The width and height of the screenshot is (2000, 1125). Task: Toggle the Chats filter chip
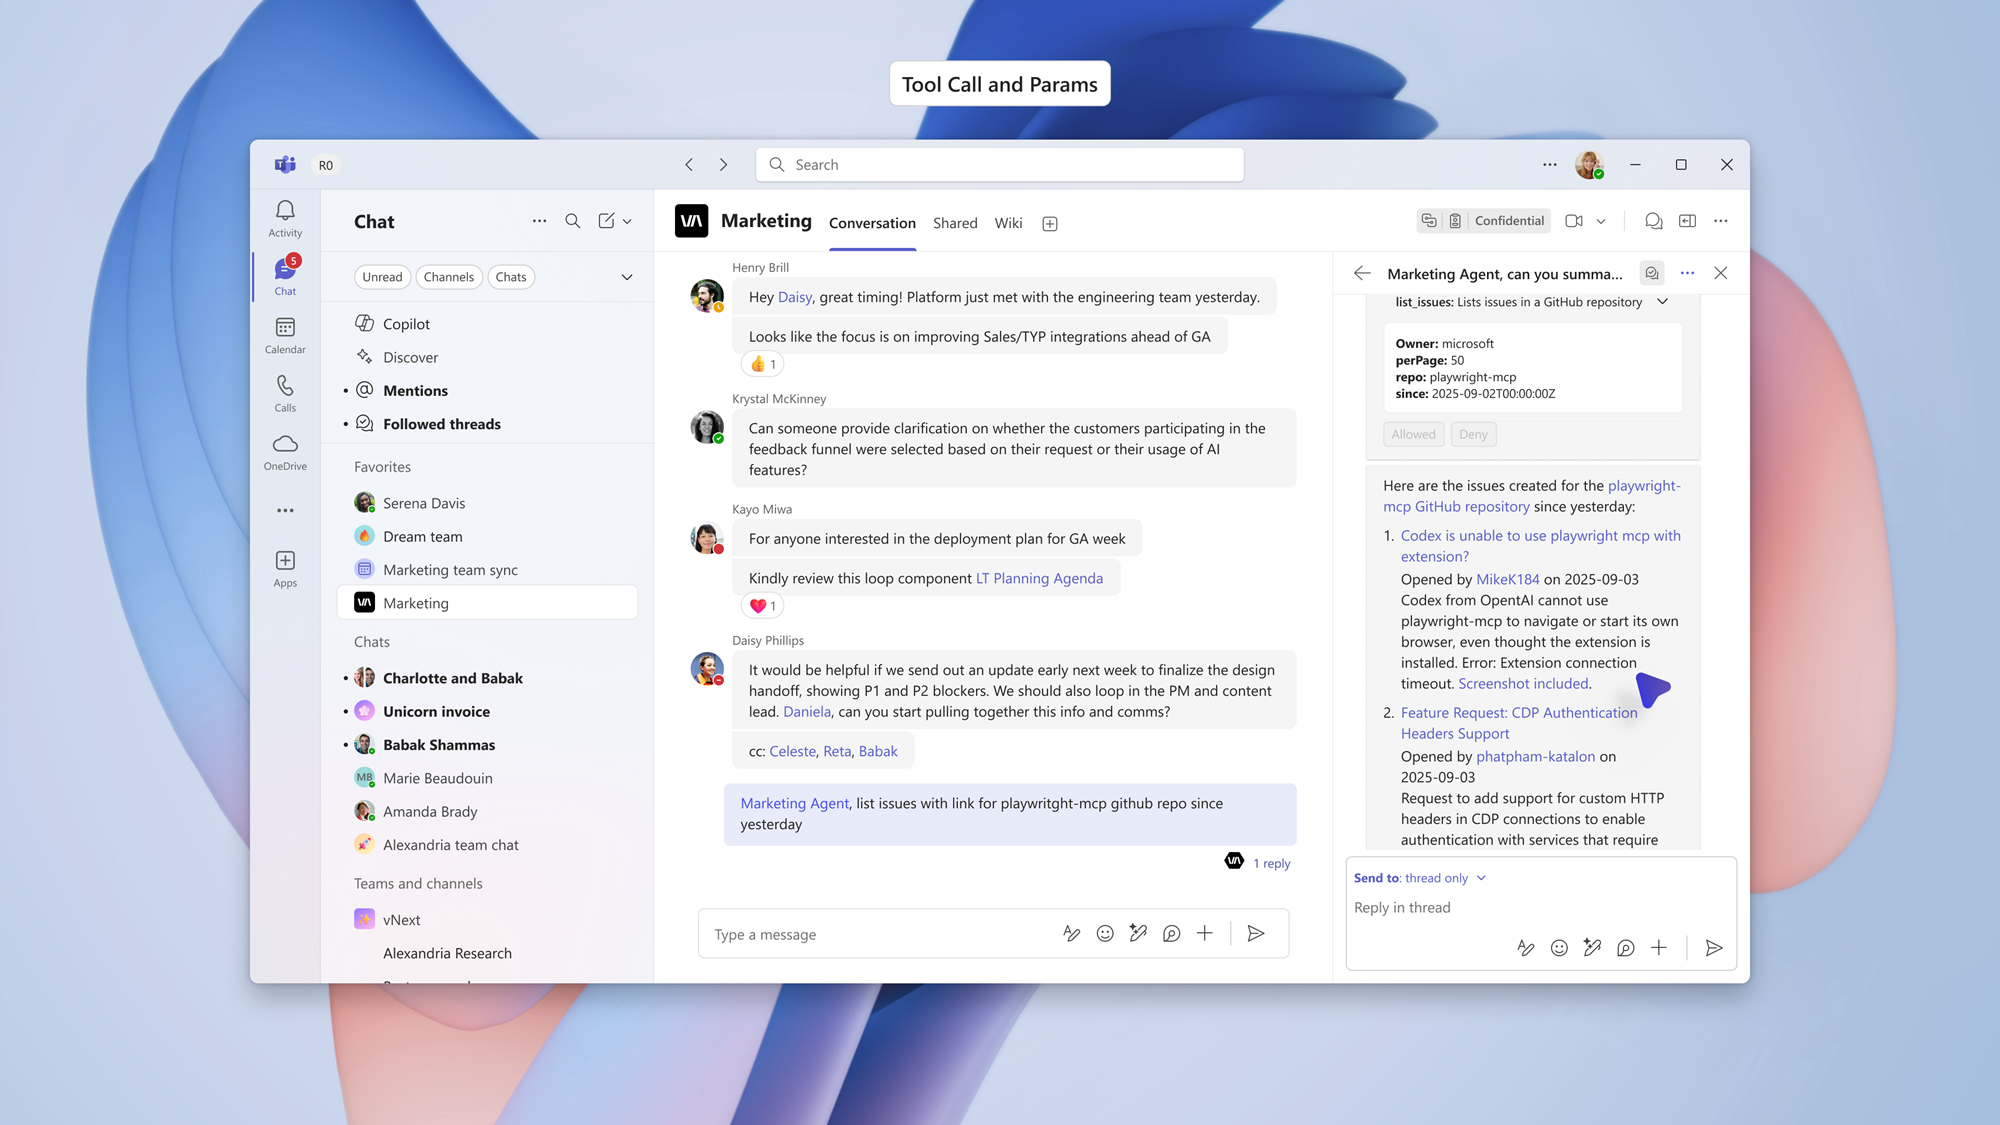510,277
